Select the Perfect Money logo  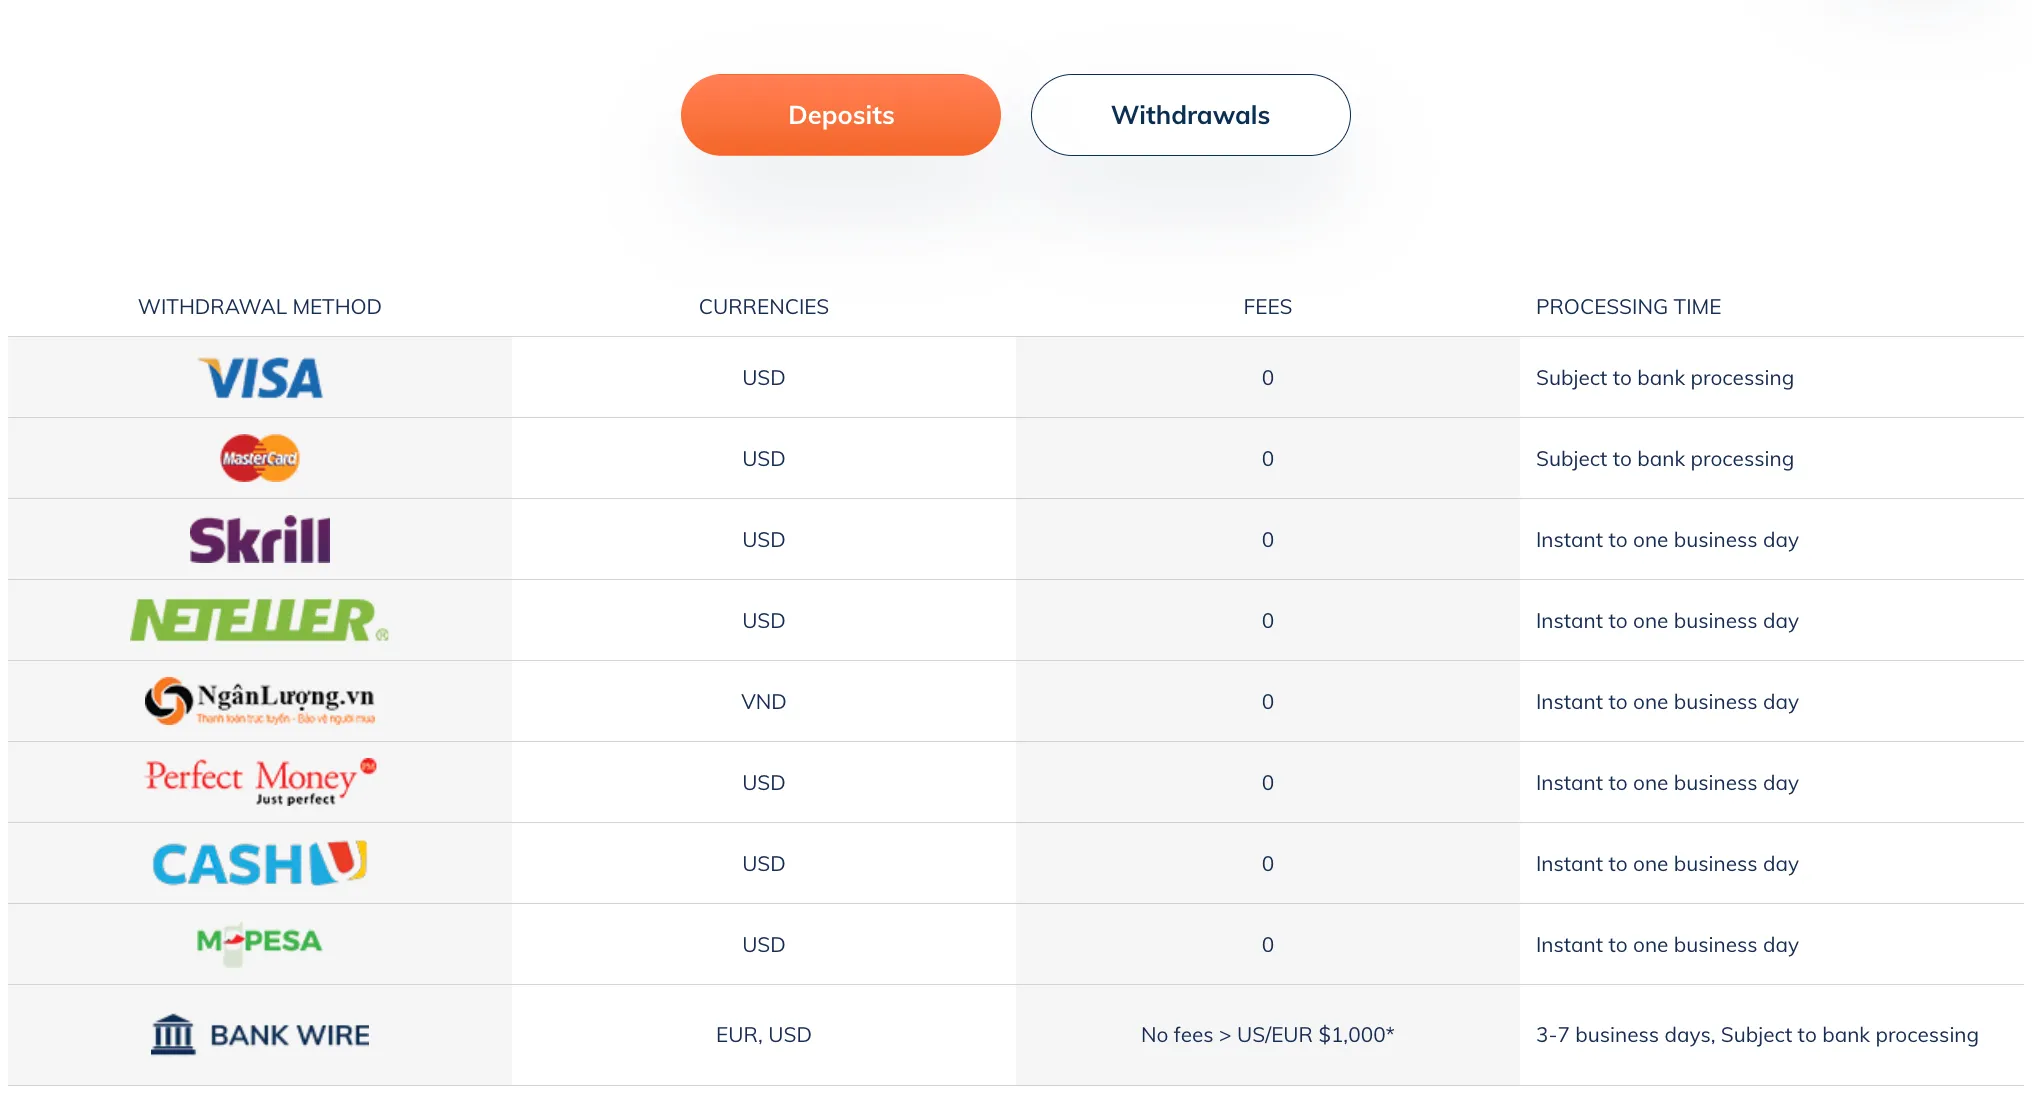260,782
